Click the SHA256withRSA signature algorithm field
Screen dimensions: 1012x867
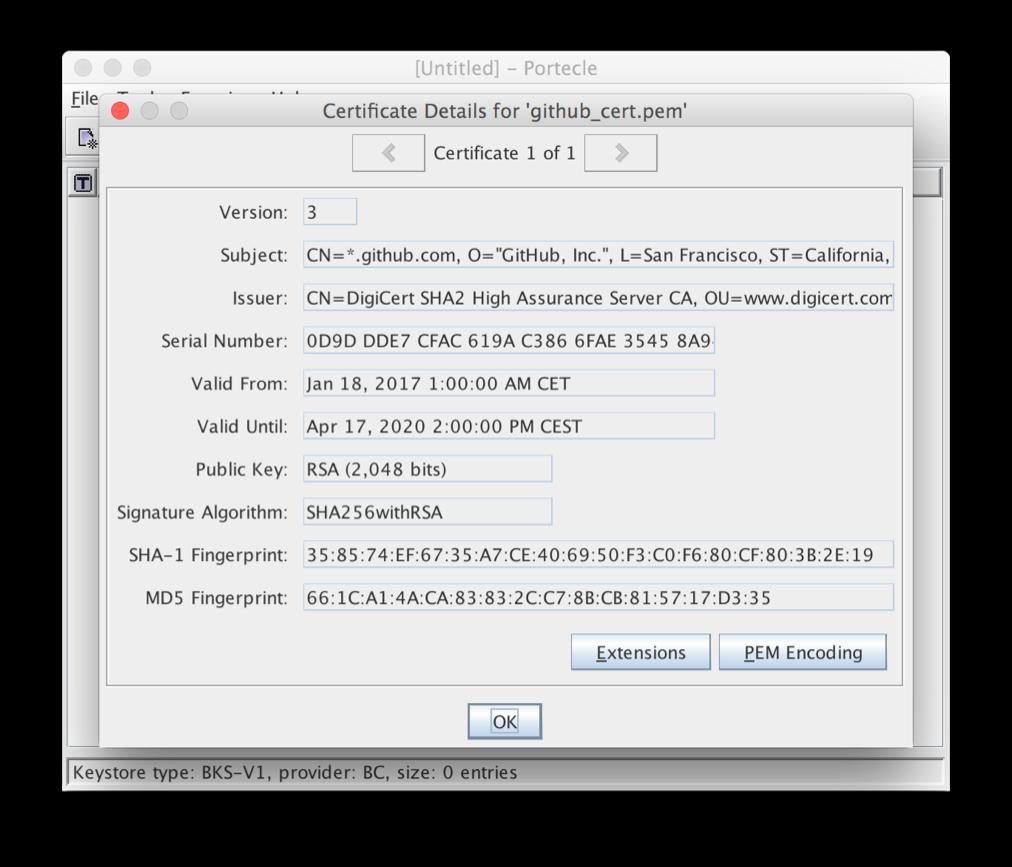tap(427, 512)
